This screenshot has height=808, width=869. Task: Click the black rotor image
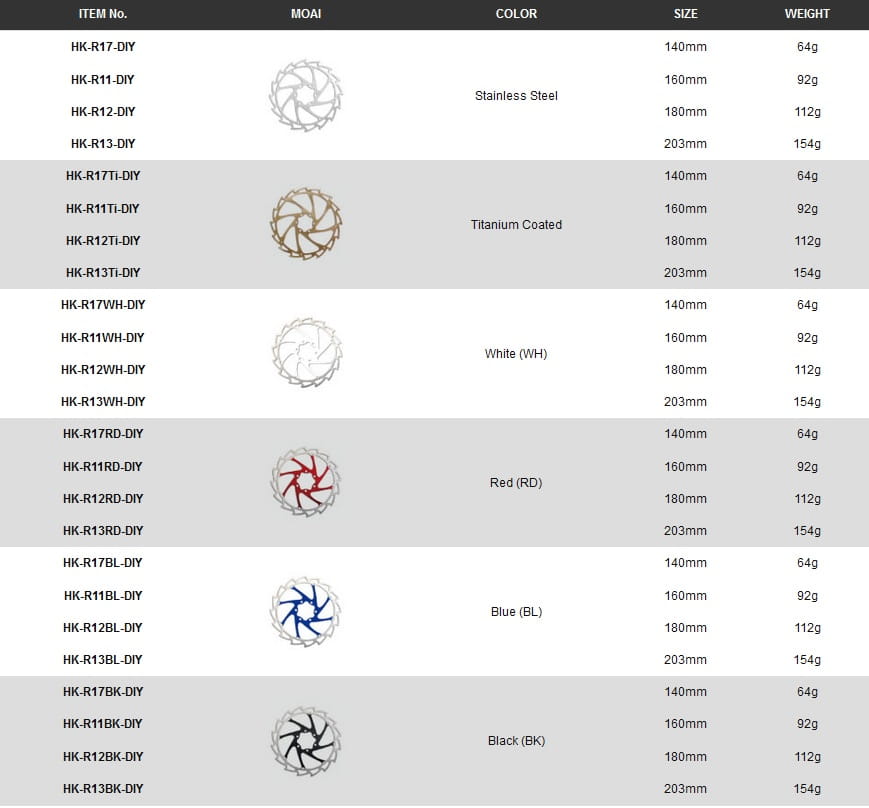(305, 740)
